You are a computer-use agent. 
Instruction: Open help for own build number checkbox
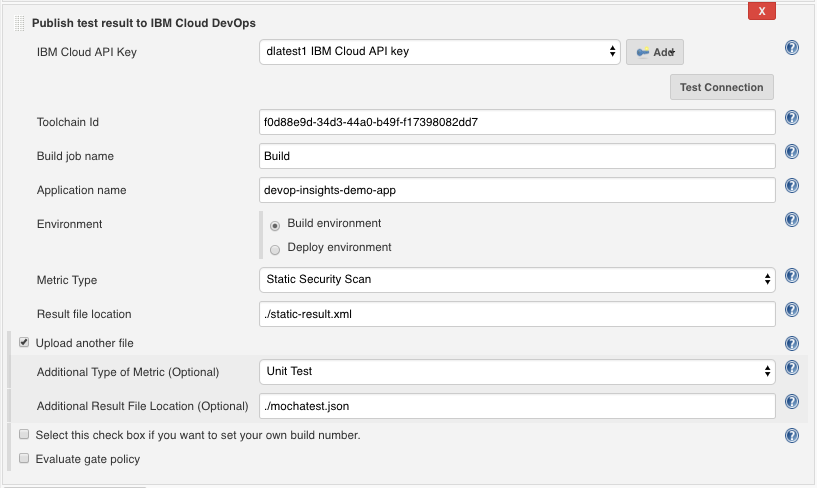[x=791, y=435]
